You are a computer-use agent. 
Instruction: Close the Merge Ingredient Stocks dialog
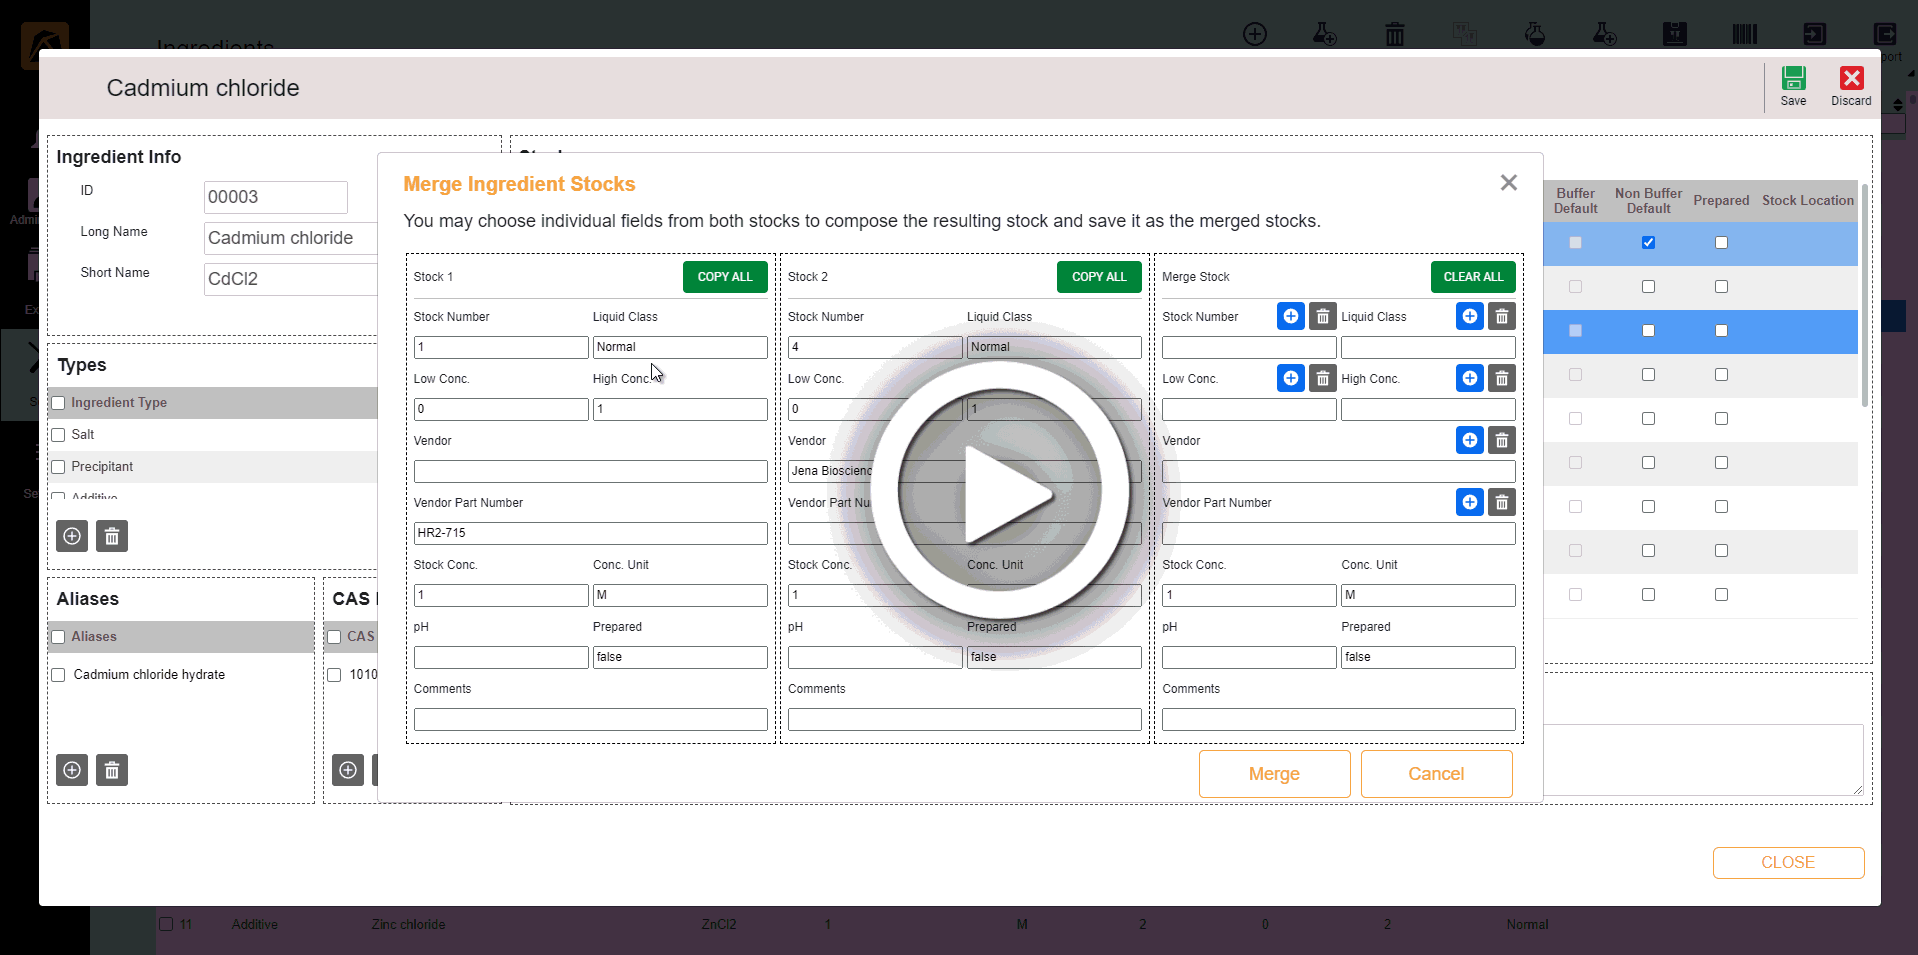tap(1508, 183)
